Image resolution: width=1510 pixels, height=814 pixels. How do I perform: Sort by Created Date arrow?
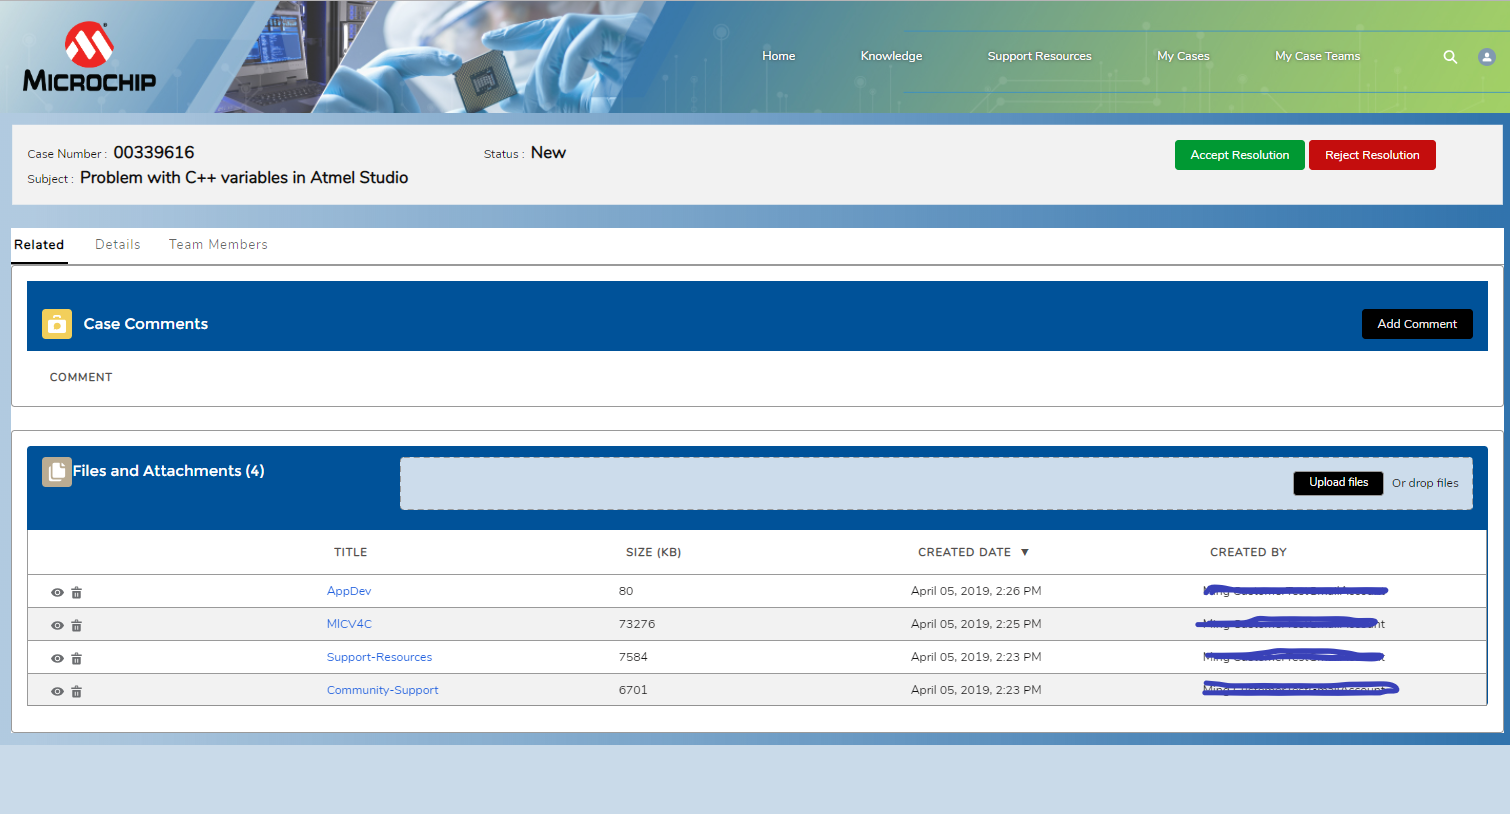pos(1025,552)
